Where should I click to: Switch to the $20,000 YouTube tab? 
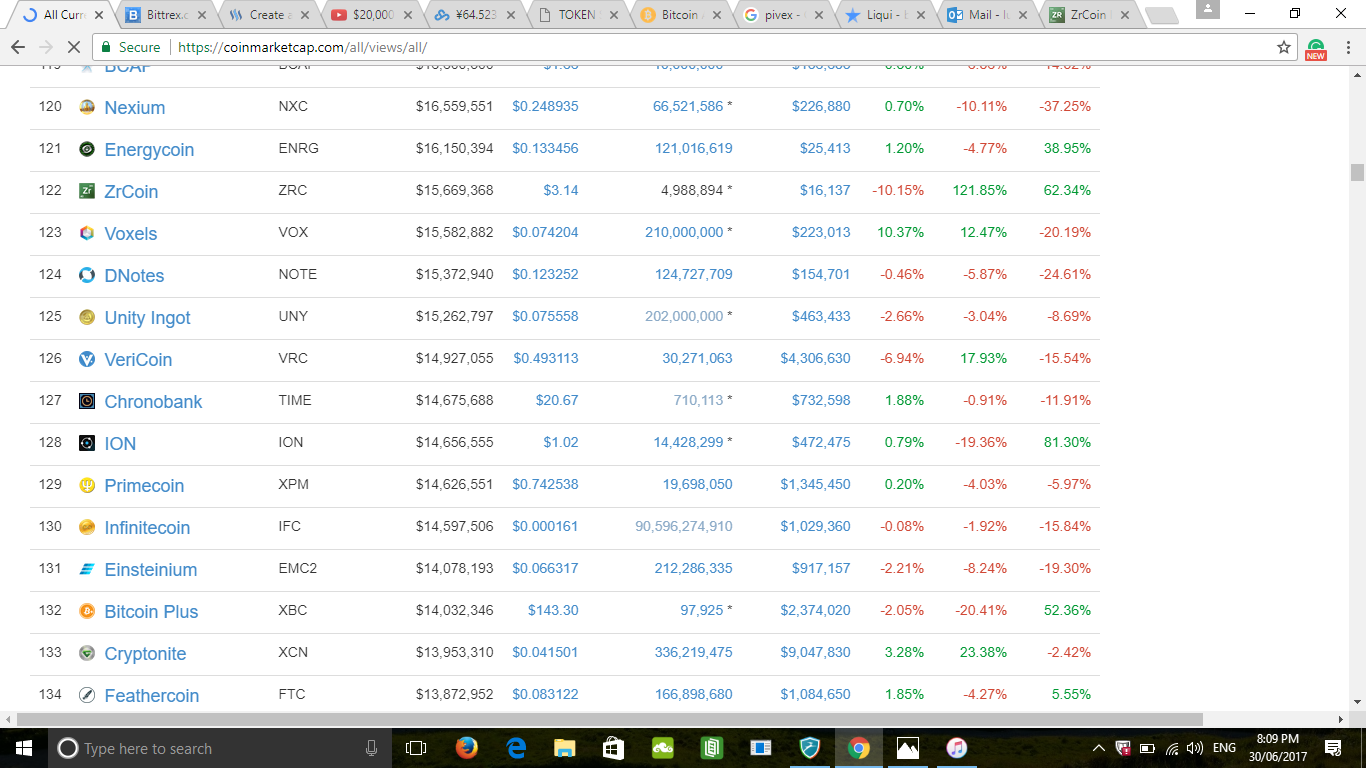point(372,15)
